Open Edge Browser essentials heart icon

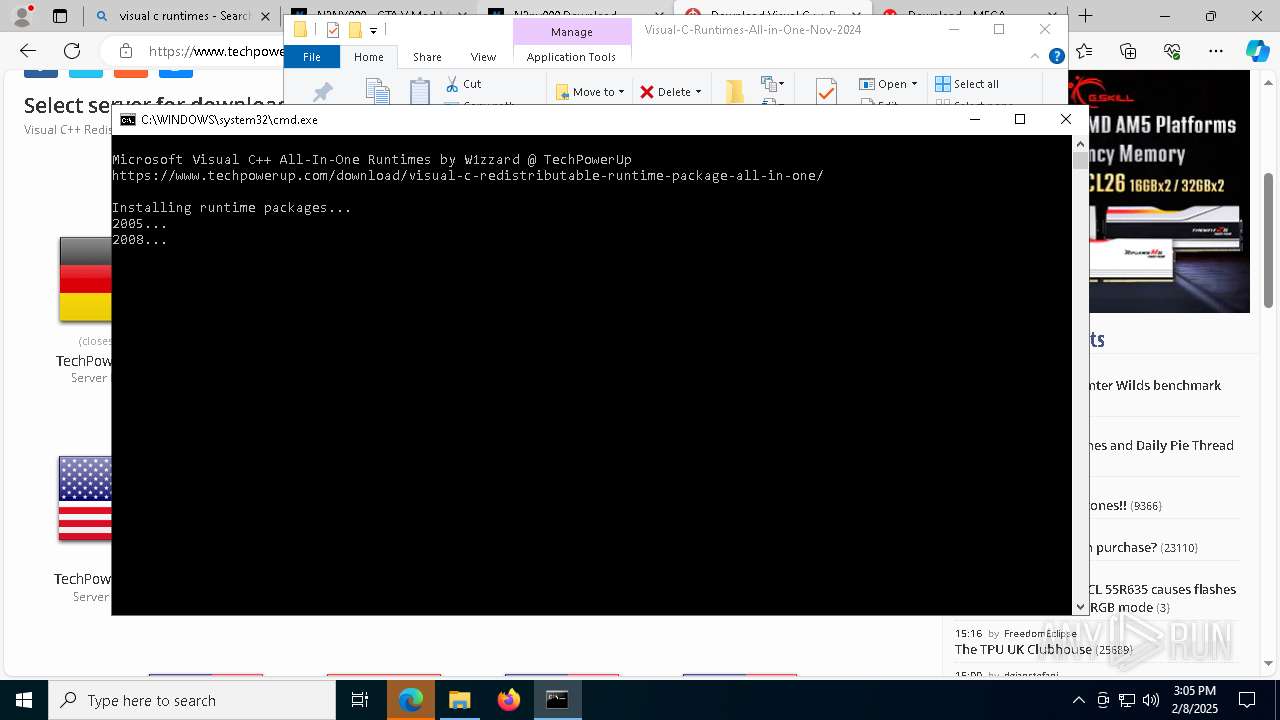pos(1172,51)
